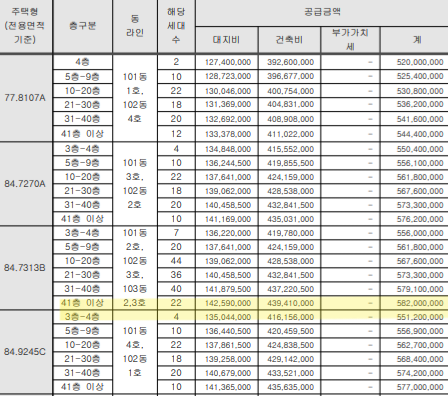Click the 층구분 column header

click(x=82, y=26)
